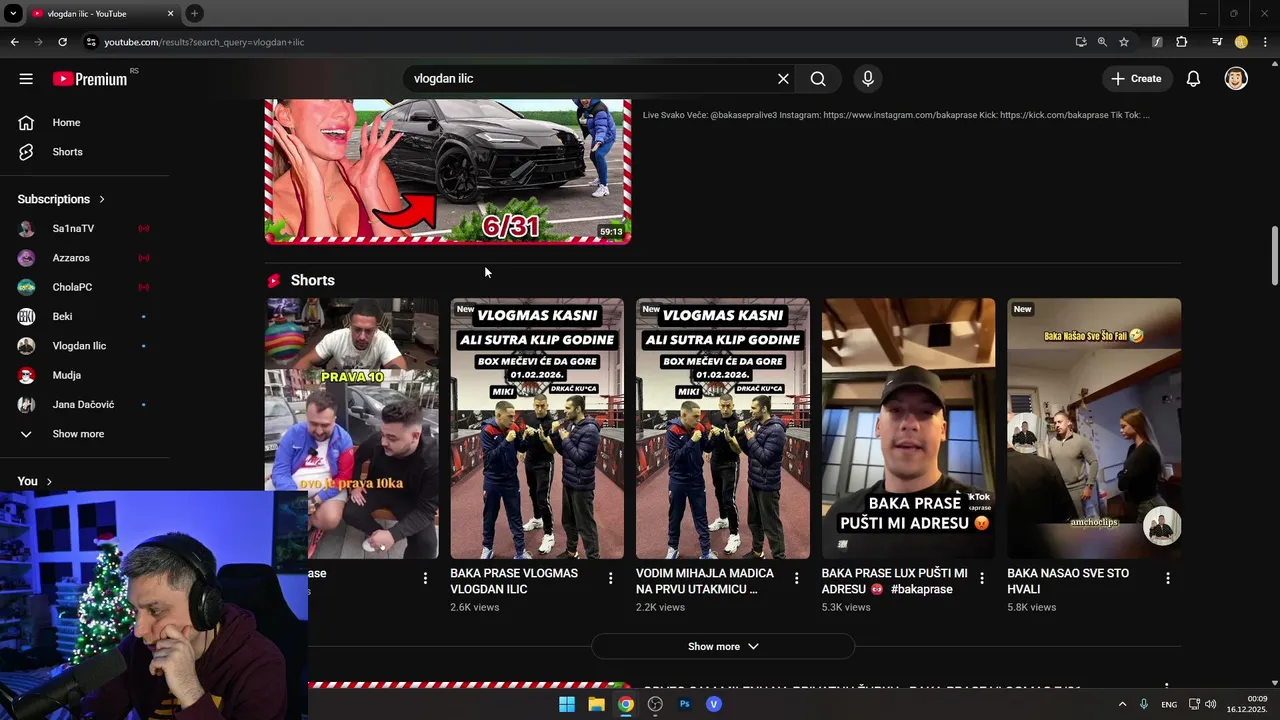Open title BAKA PRASE VLOGMAS VLOGDAN ILIC
Image resolution: width=1280 pixels, height=720 pixels.
click(514, 581)
